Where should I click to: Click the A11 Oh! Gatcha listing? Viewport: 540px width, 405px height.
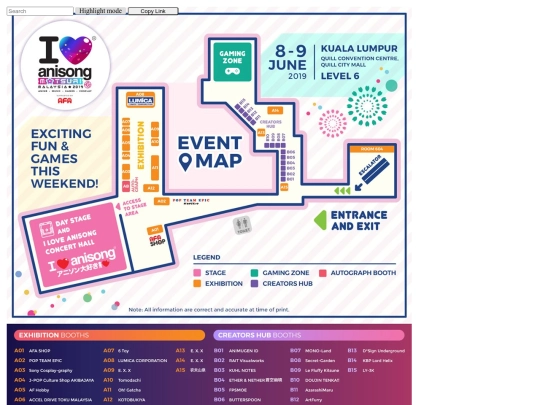coord(122,390)
